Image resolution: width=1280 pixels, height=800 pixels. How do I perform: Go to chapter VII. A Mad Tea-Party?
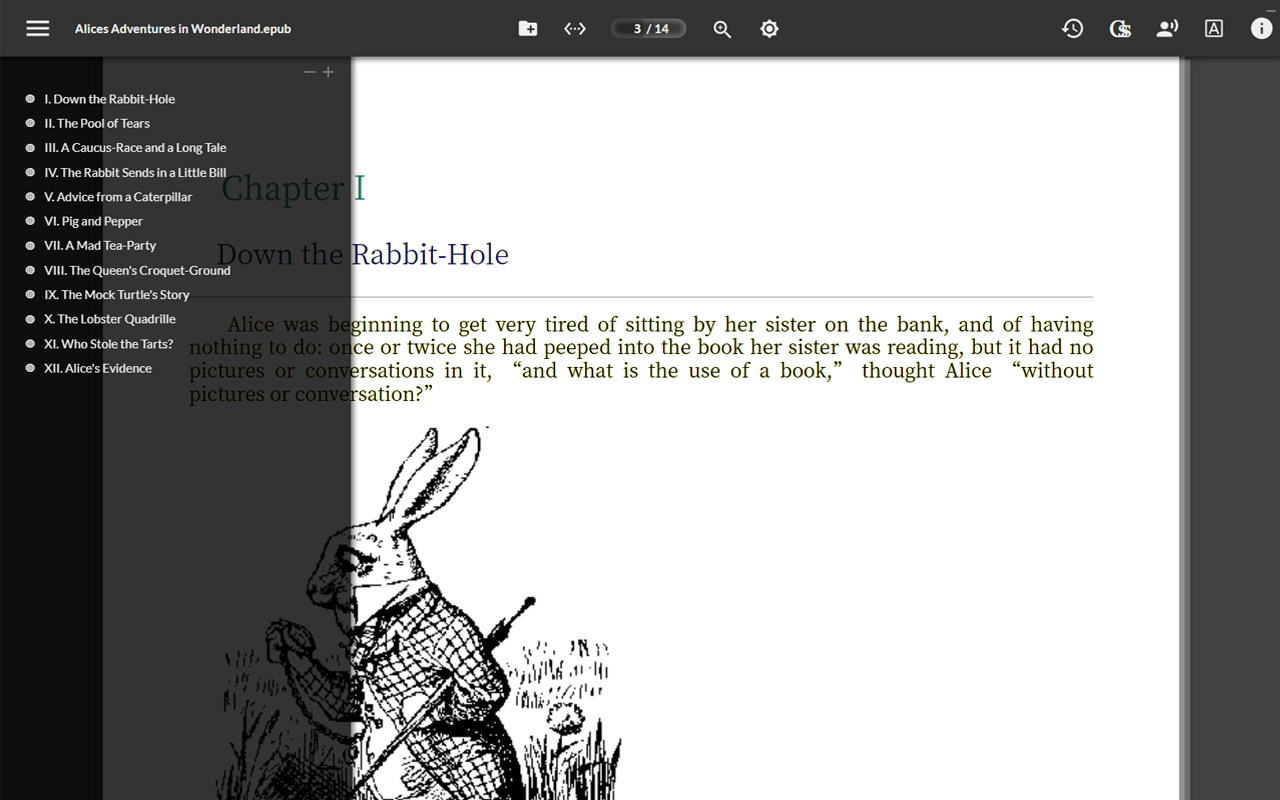pyautogui.click(x=100, y=245)
